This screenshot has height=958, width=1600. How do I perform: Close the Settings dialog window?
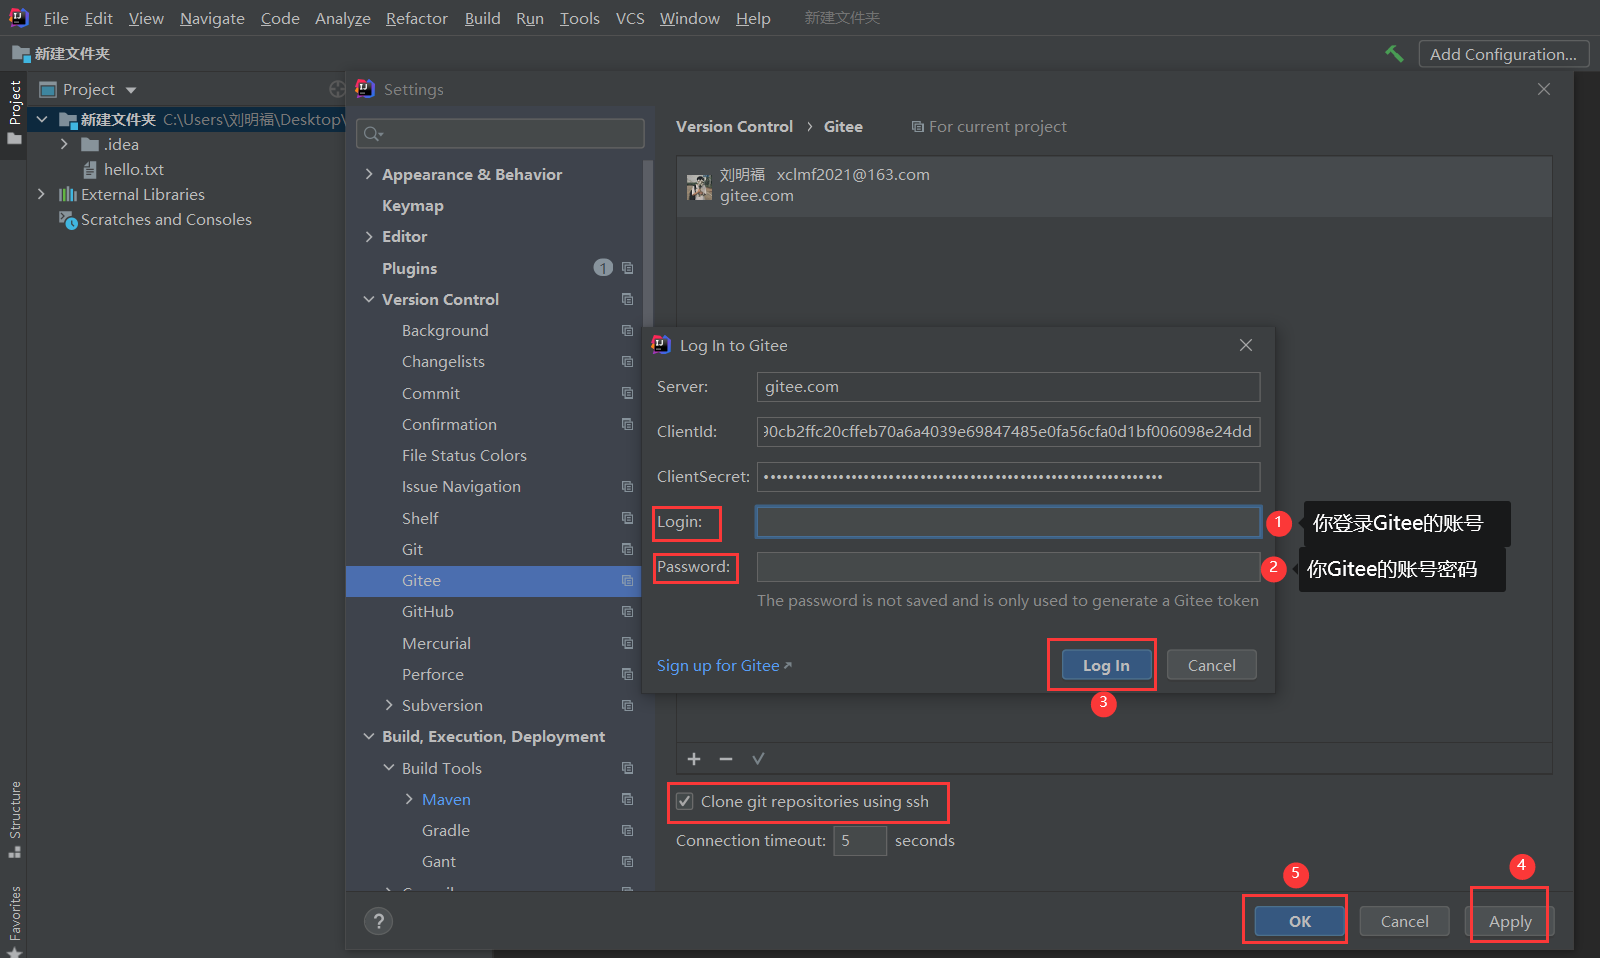(1544, 89)
